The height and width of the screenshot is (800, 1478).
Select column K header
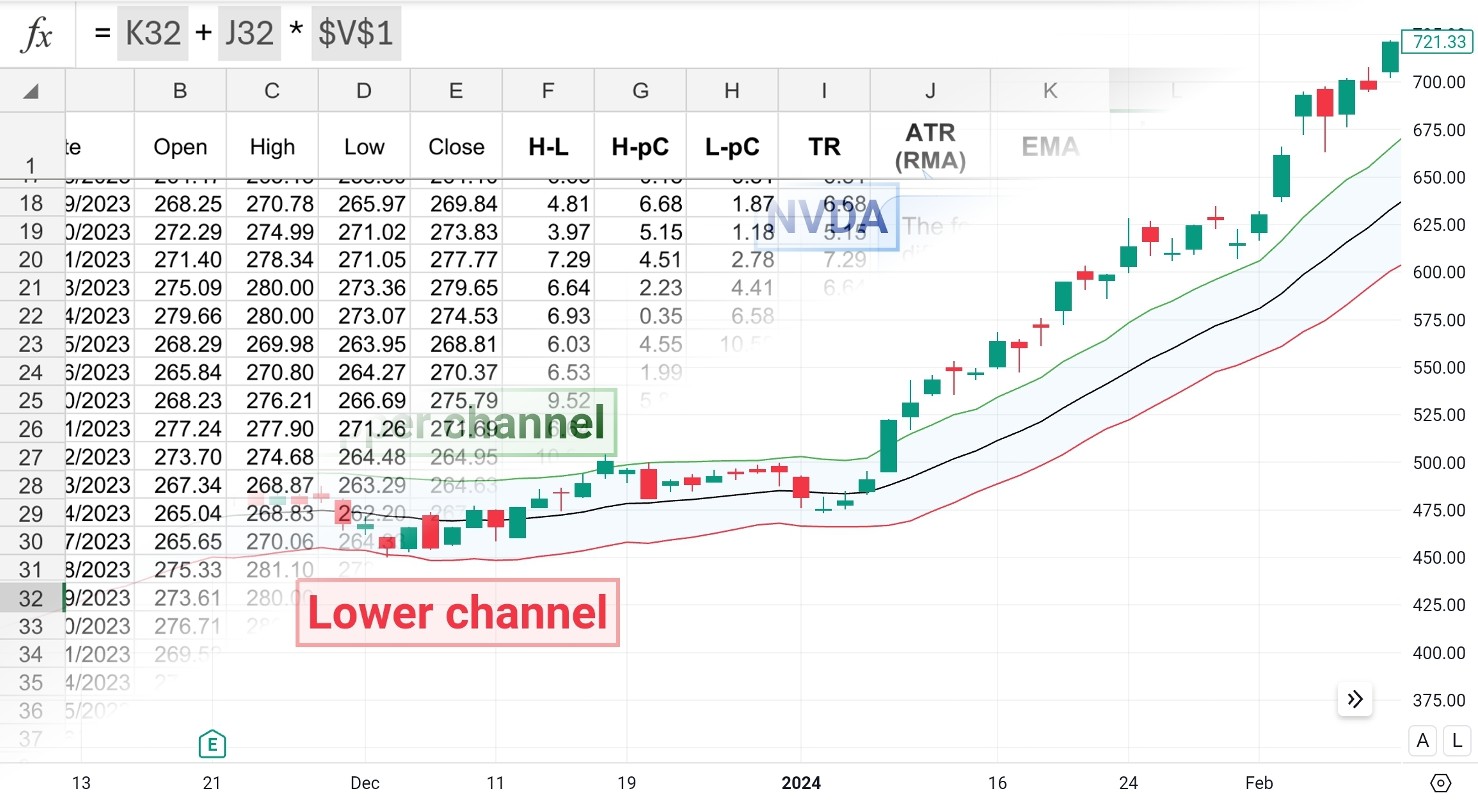click(x=1050, y=91)
